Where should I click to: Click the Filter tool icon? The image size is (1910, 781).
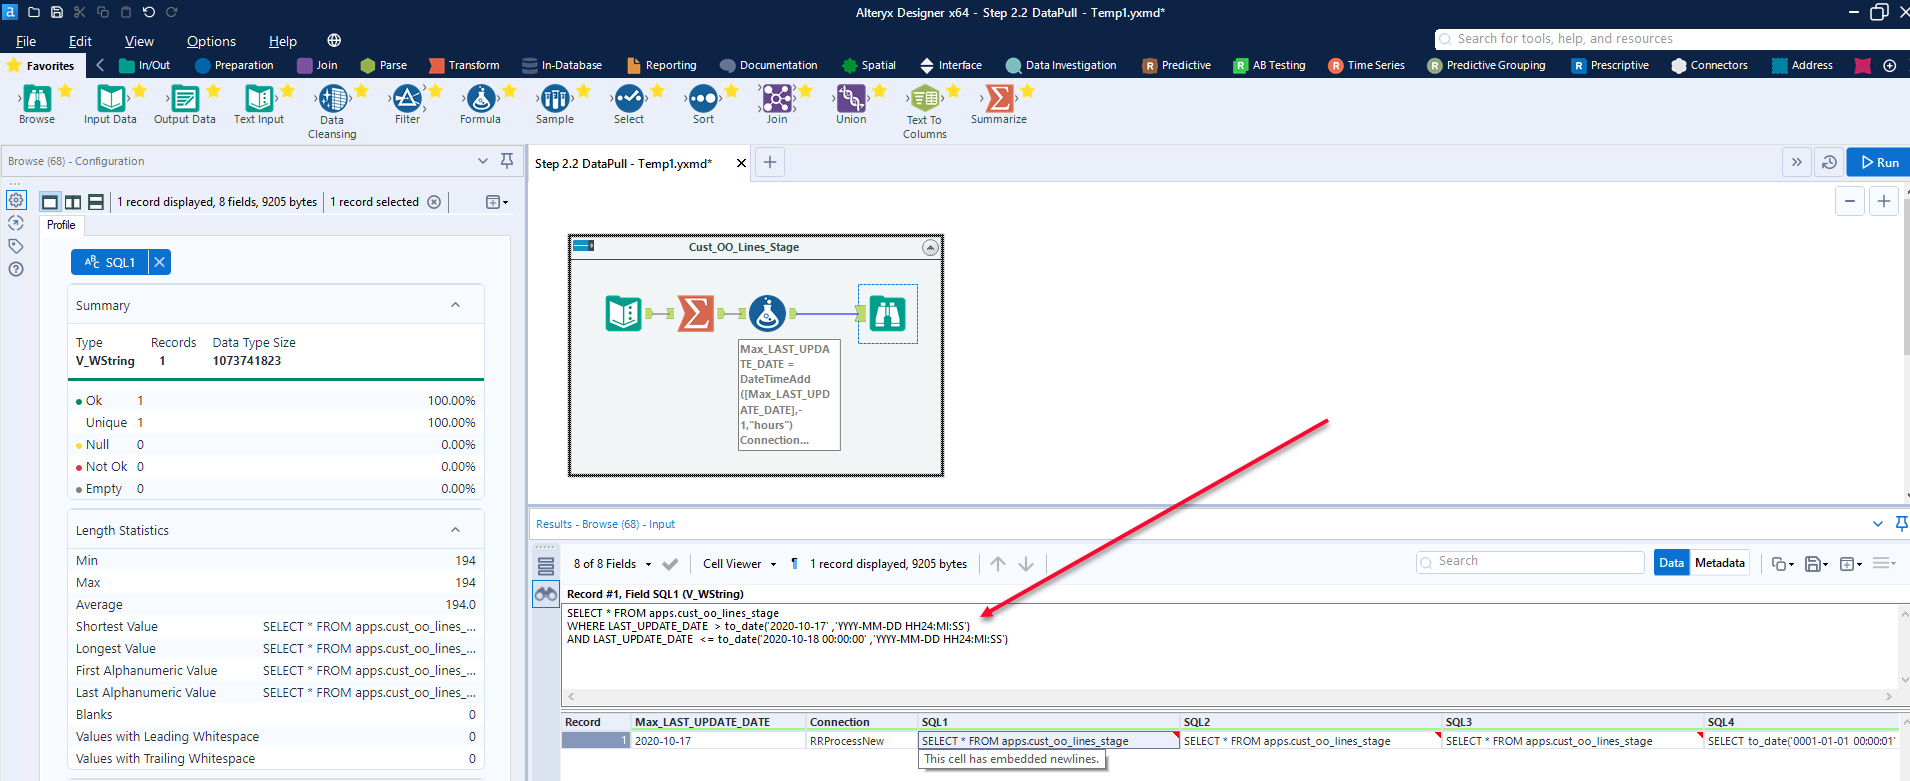click(407, 99)
